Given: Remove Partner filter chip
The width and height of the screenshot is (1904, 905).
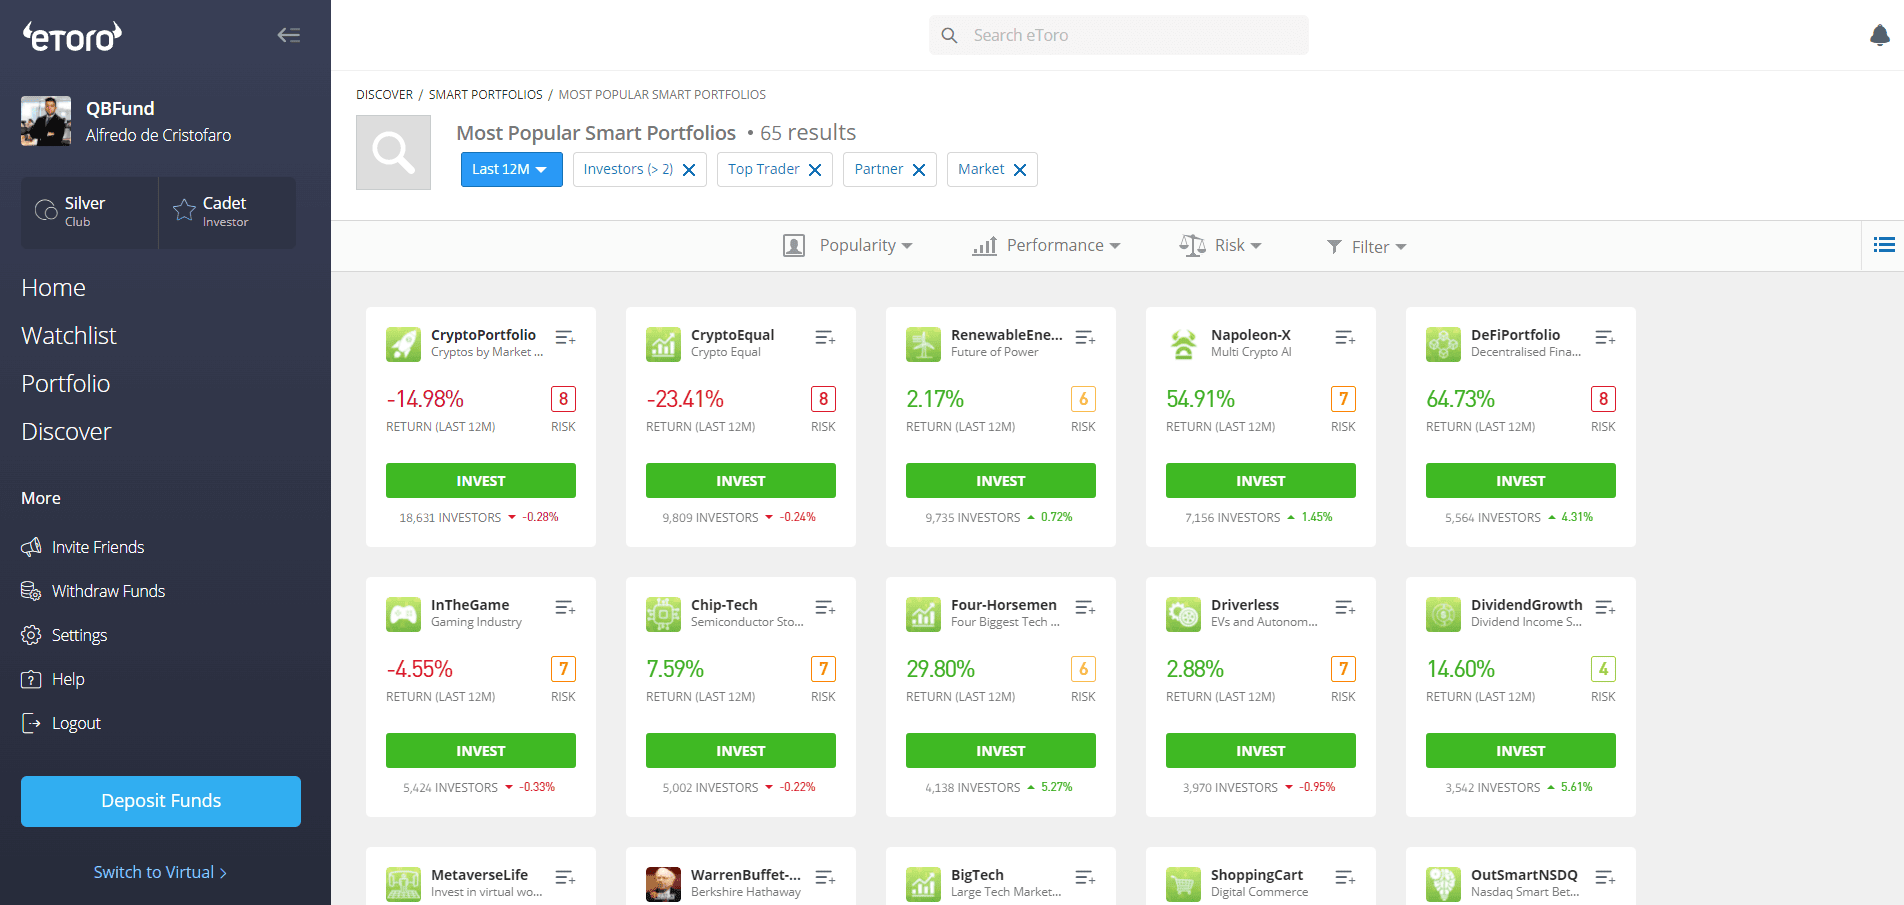Looking at the screenshot, I should click(x=919, y=170).
